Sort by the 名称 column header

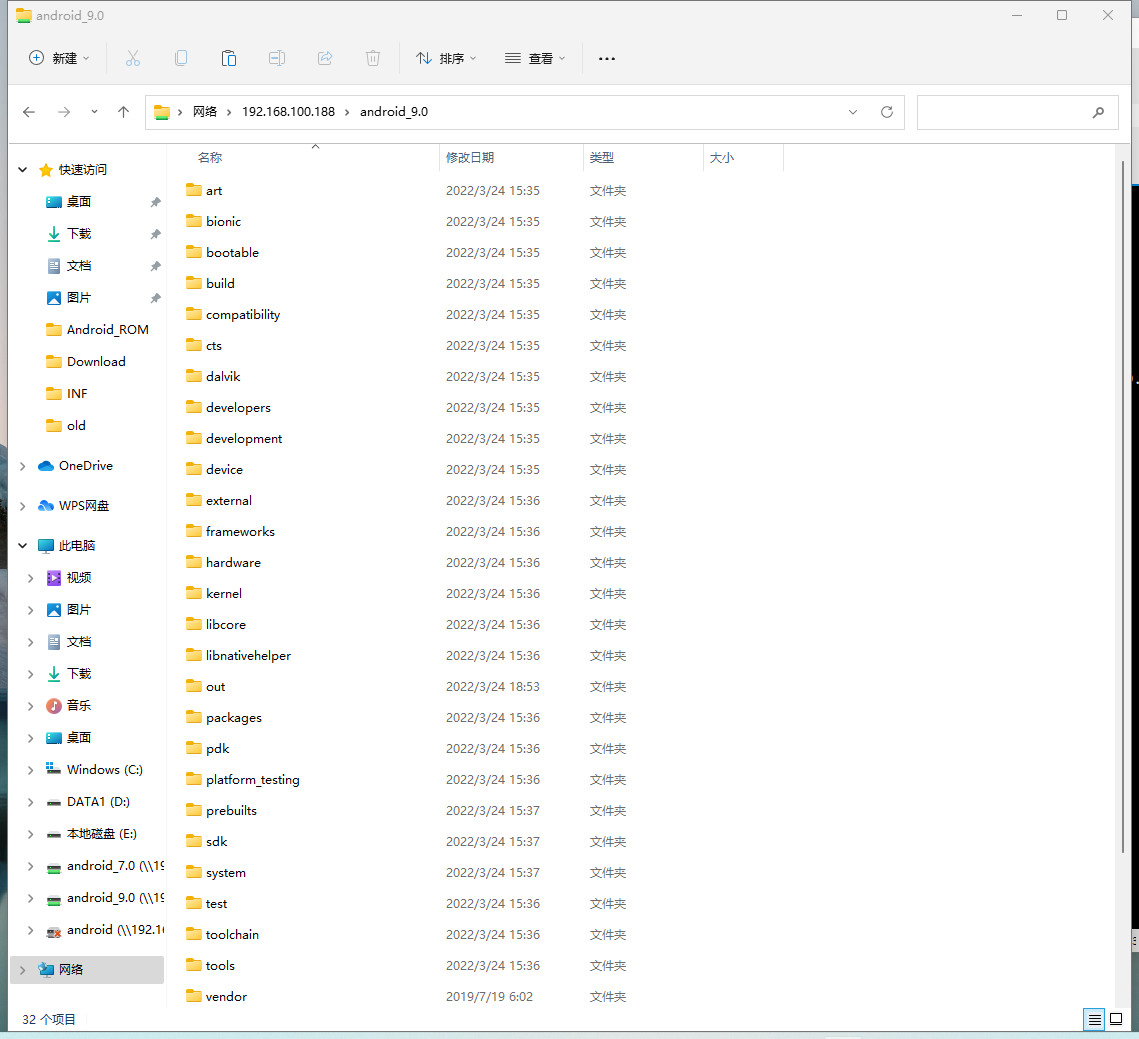210,158
